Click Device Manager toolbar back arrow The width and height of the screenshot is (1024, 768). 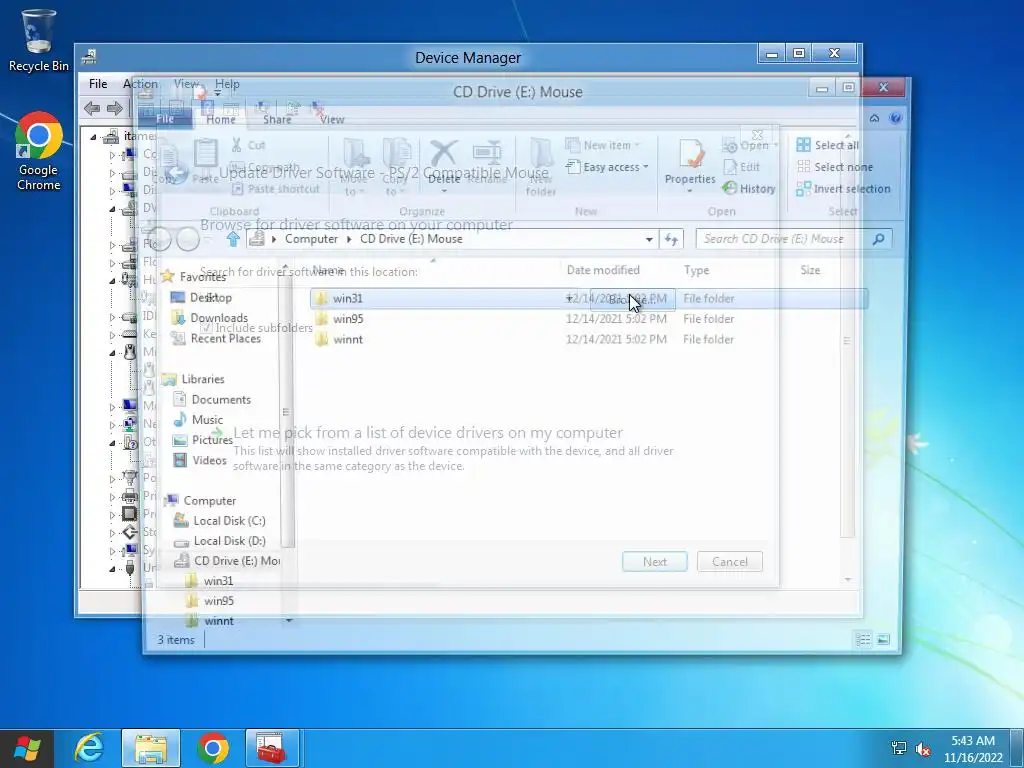pos(92,108)
